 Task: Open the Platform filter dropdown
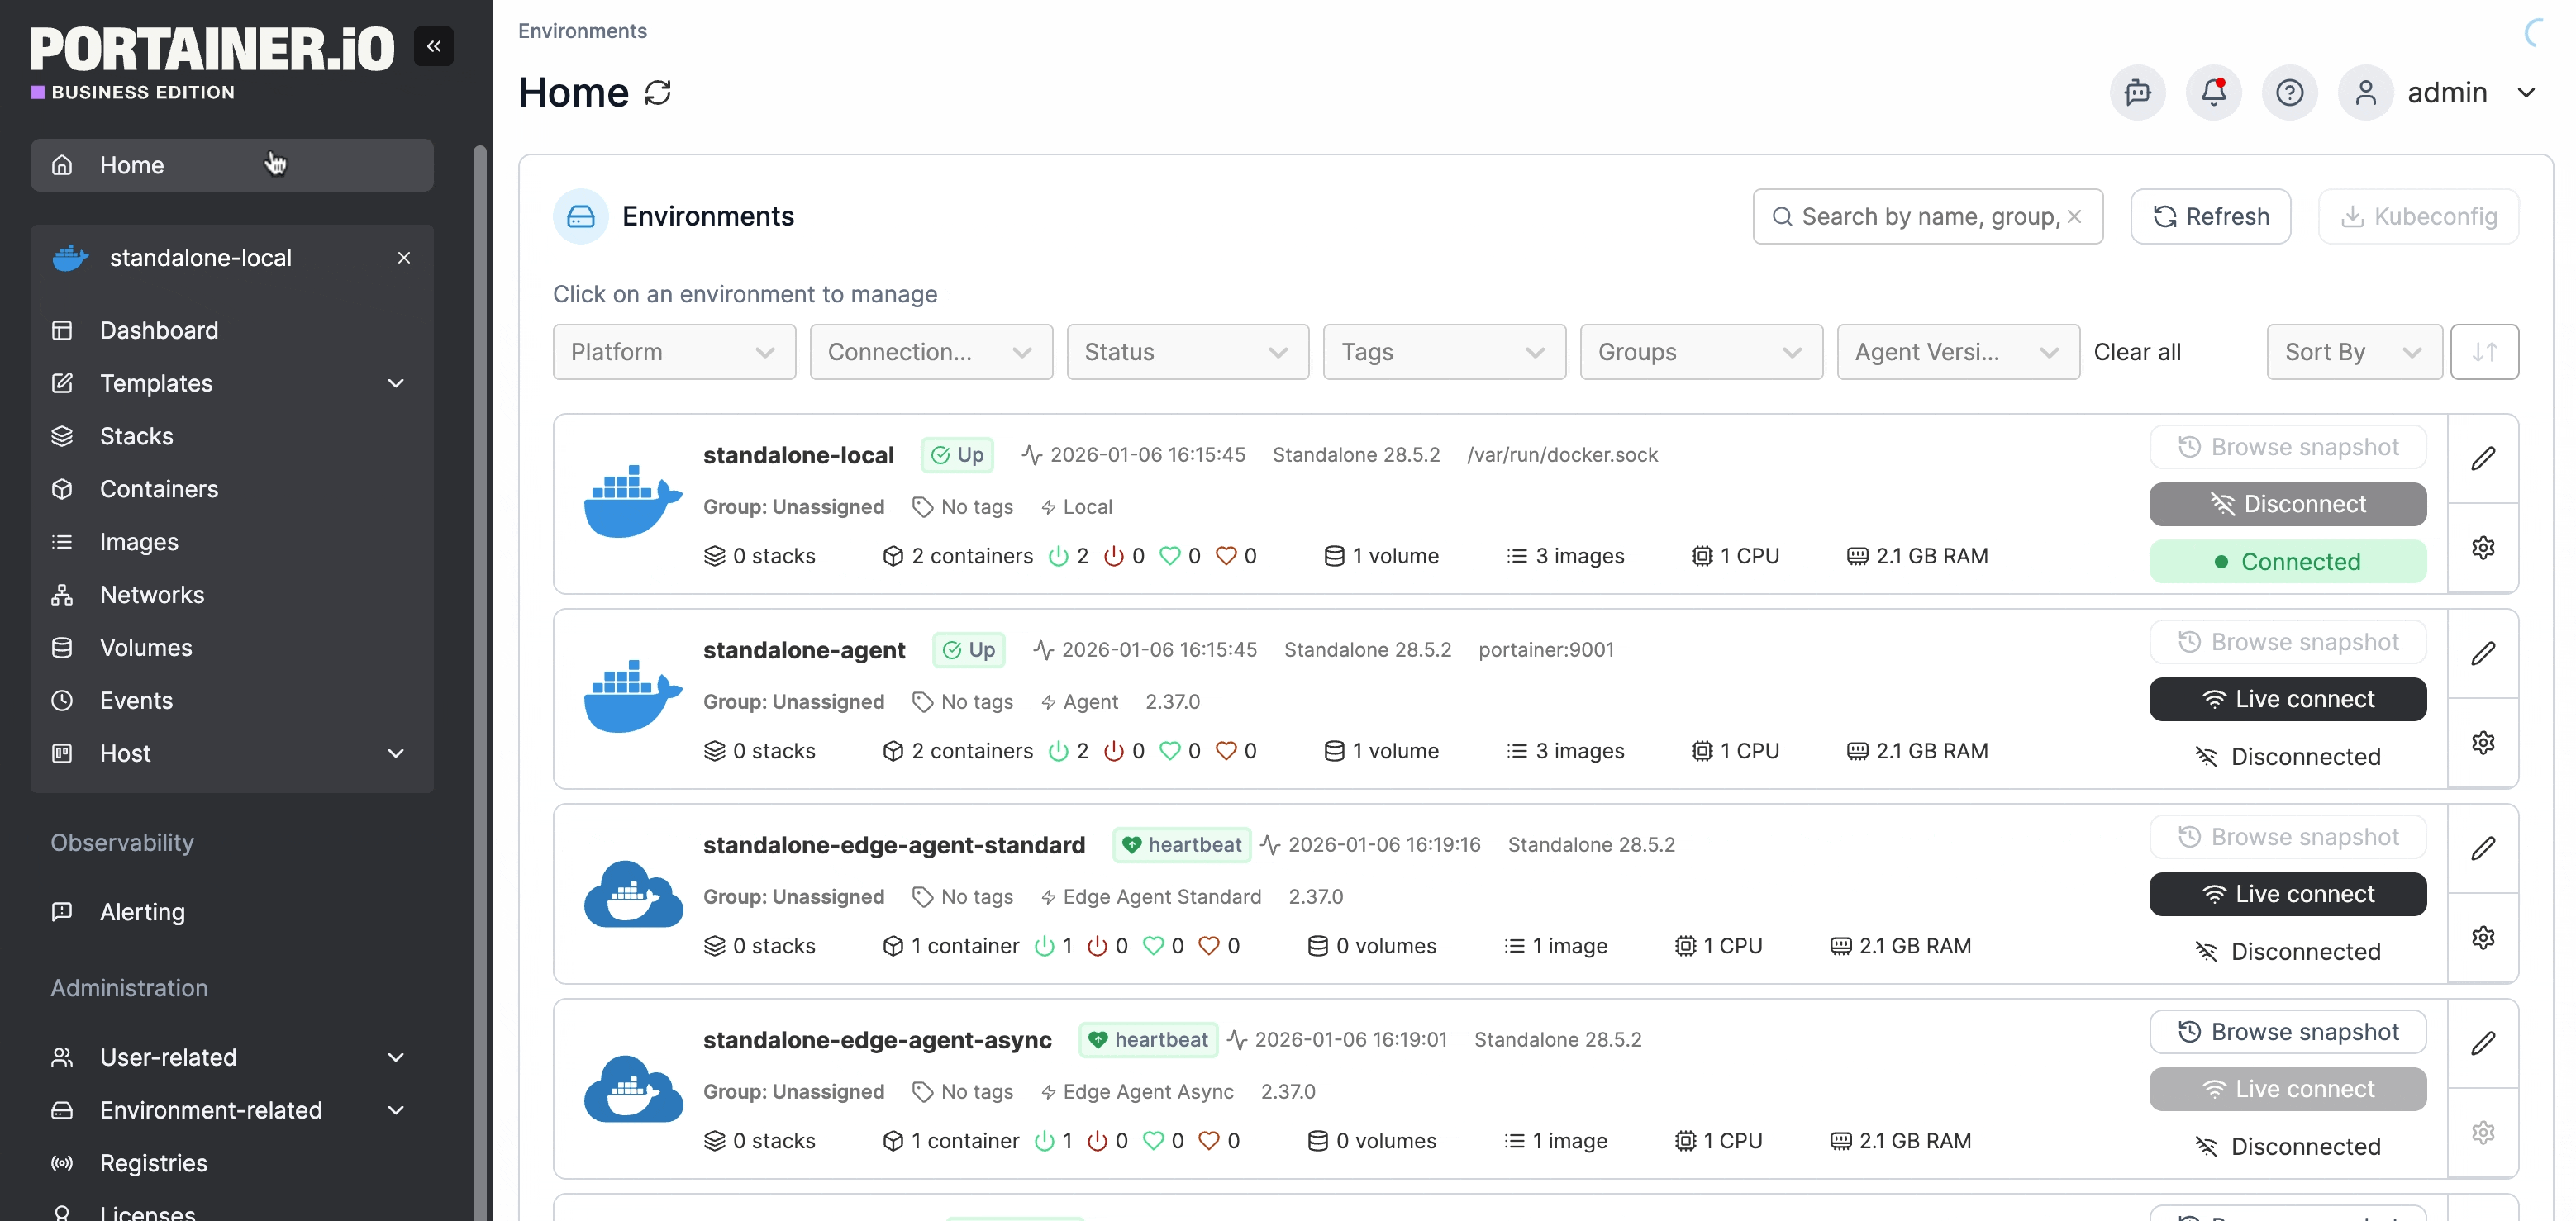tap(673, 352)
